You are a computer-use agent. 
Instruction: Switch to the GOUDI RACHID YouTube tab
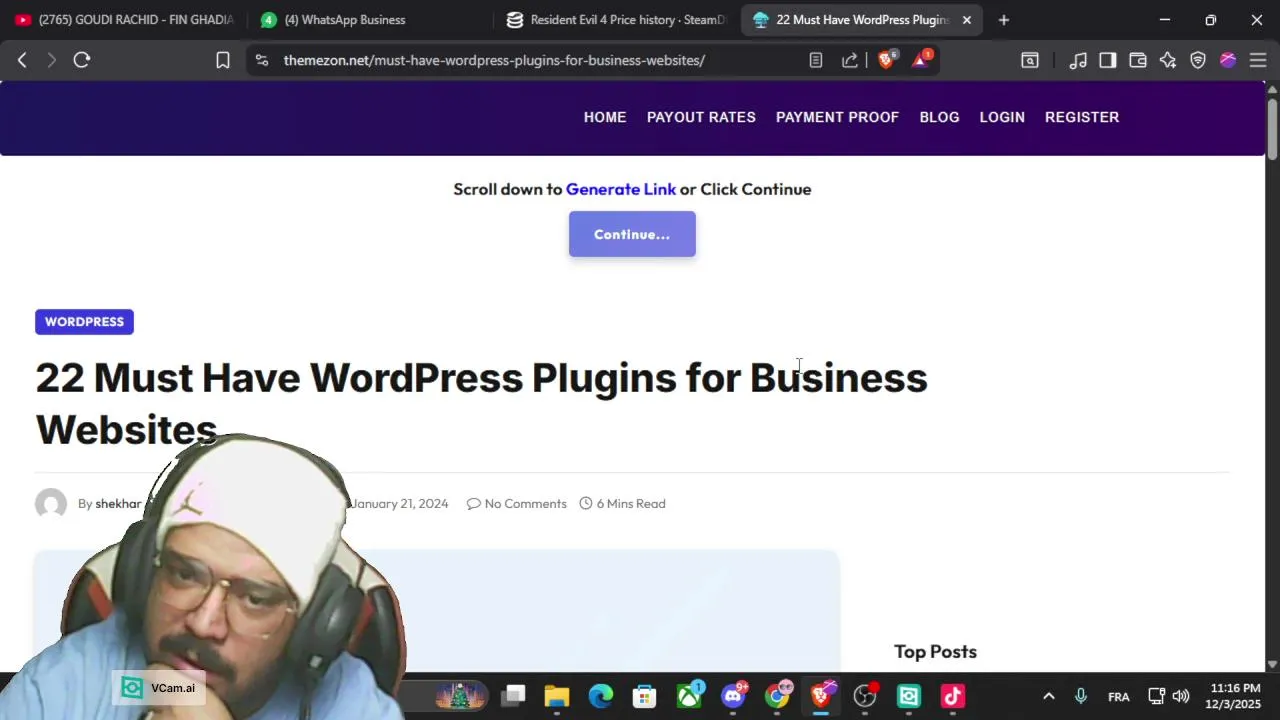coord(124,20)
